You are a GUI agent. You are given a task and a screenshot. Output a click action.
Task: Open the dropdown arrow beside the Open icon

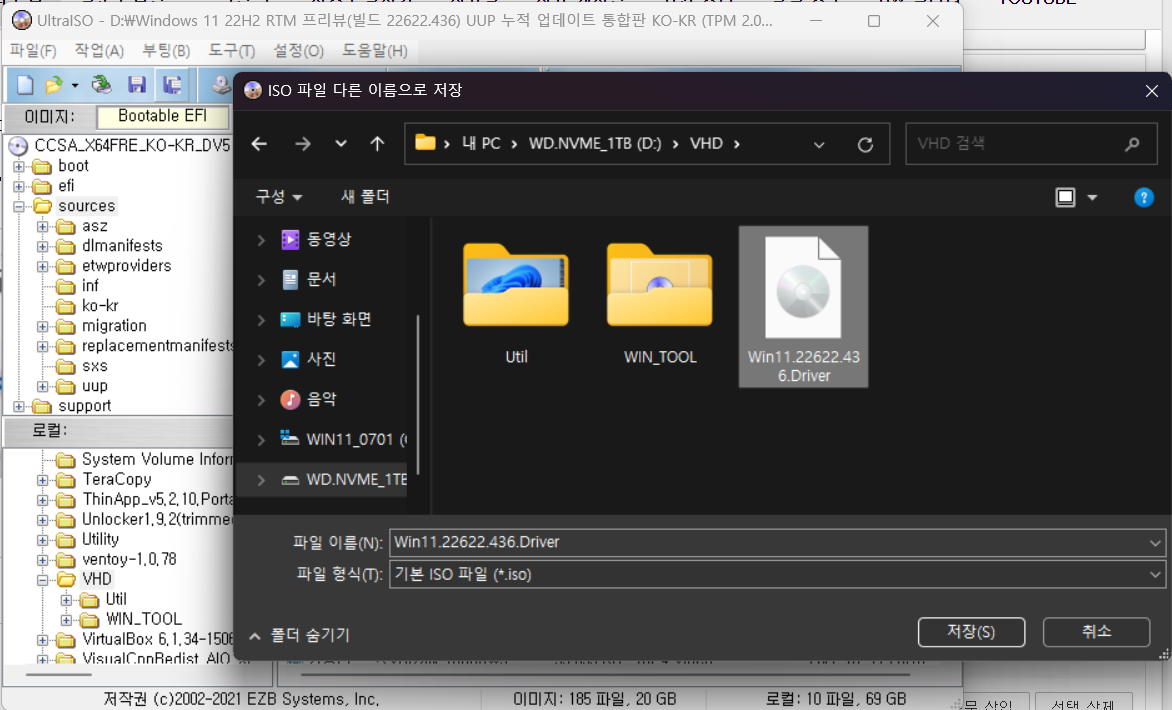pyautogui.click(x=75, y=86)
